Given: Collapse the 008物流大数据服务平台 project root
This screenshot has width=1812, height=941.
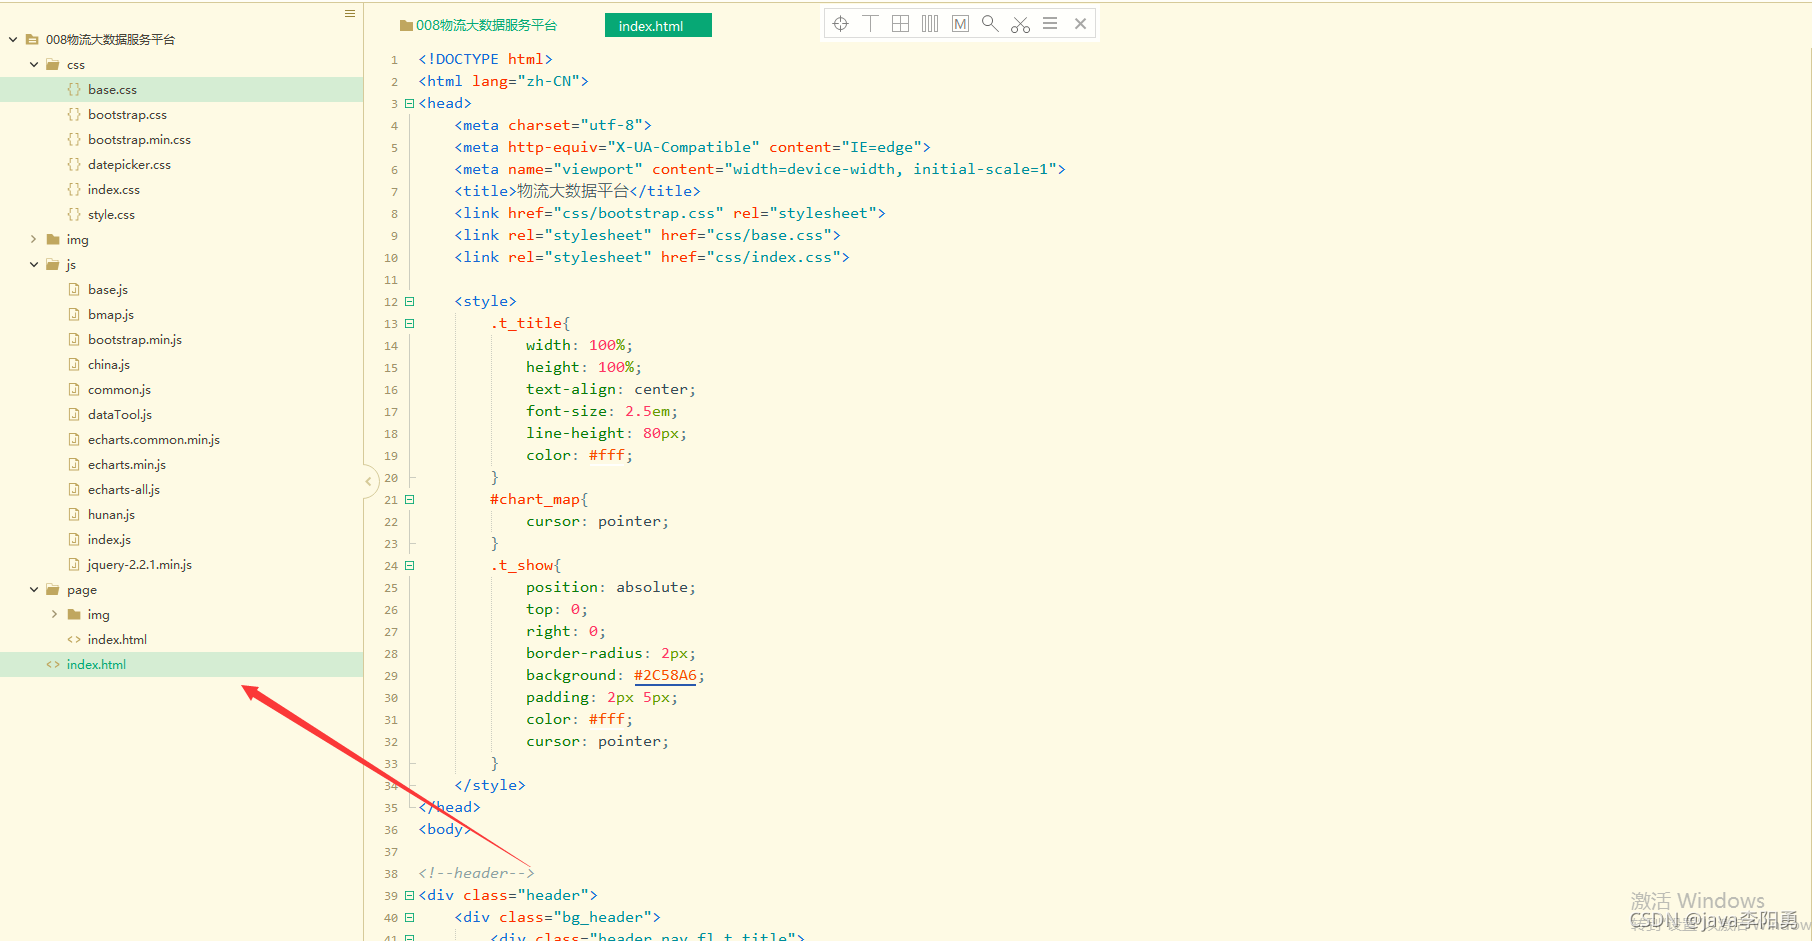Looking at the screenshot, I should (13, 40).
